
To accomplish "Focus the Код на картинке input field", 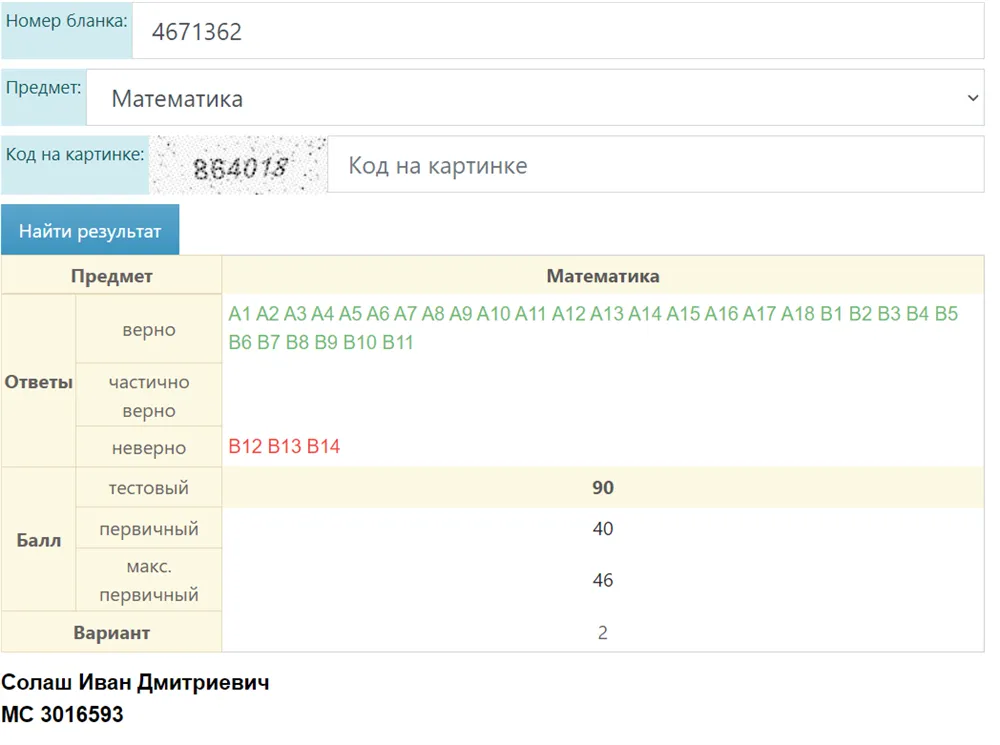I will coord(656,165).
